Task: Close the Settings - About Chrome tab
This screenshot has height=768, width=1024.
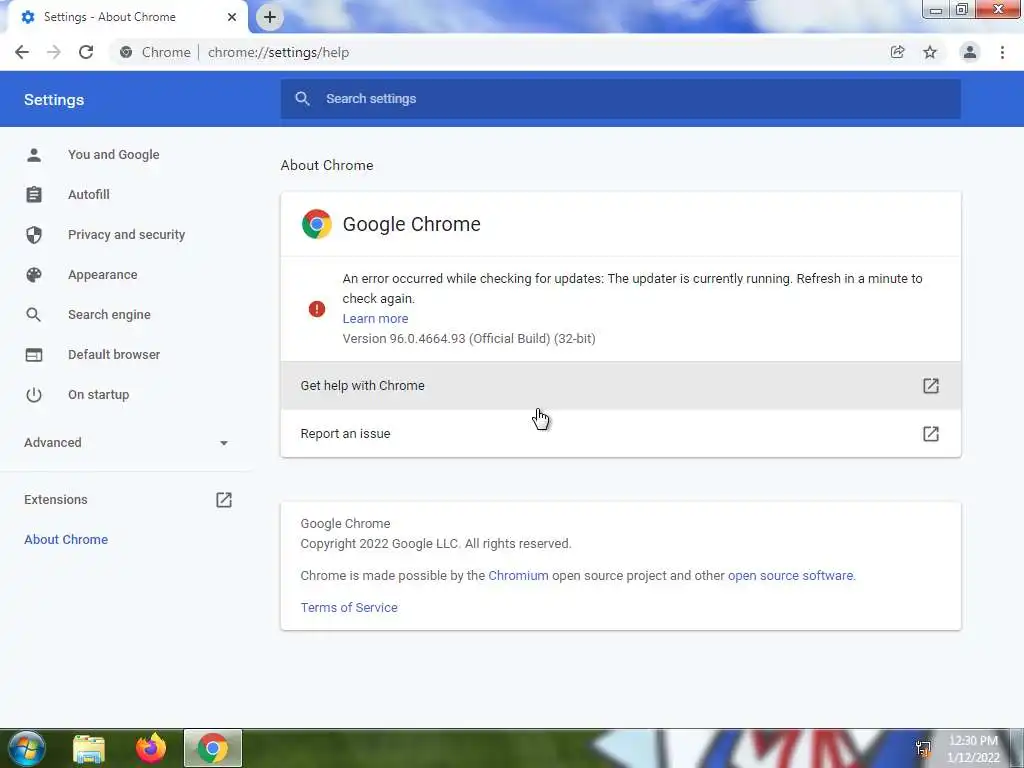Action: [232, 17]
